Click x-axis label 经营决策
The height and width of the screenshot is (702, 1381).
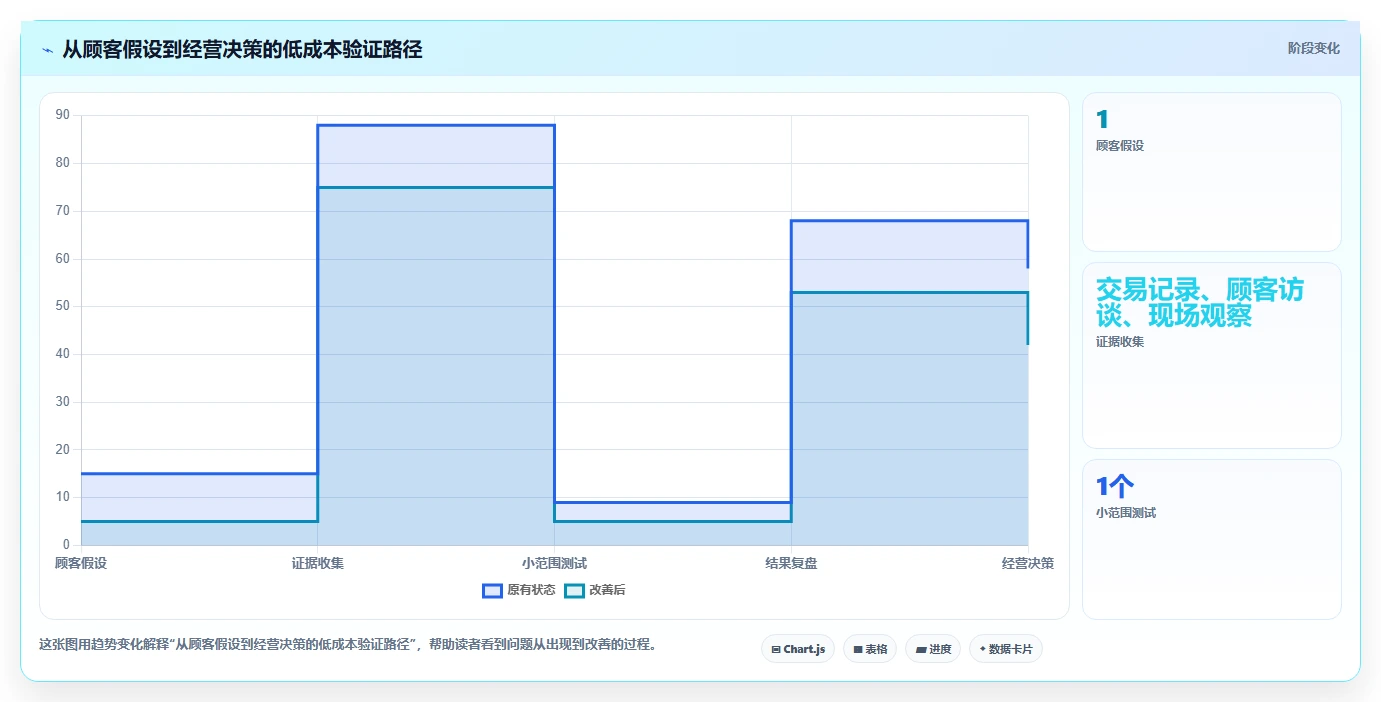[1028, 563]
